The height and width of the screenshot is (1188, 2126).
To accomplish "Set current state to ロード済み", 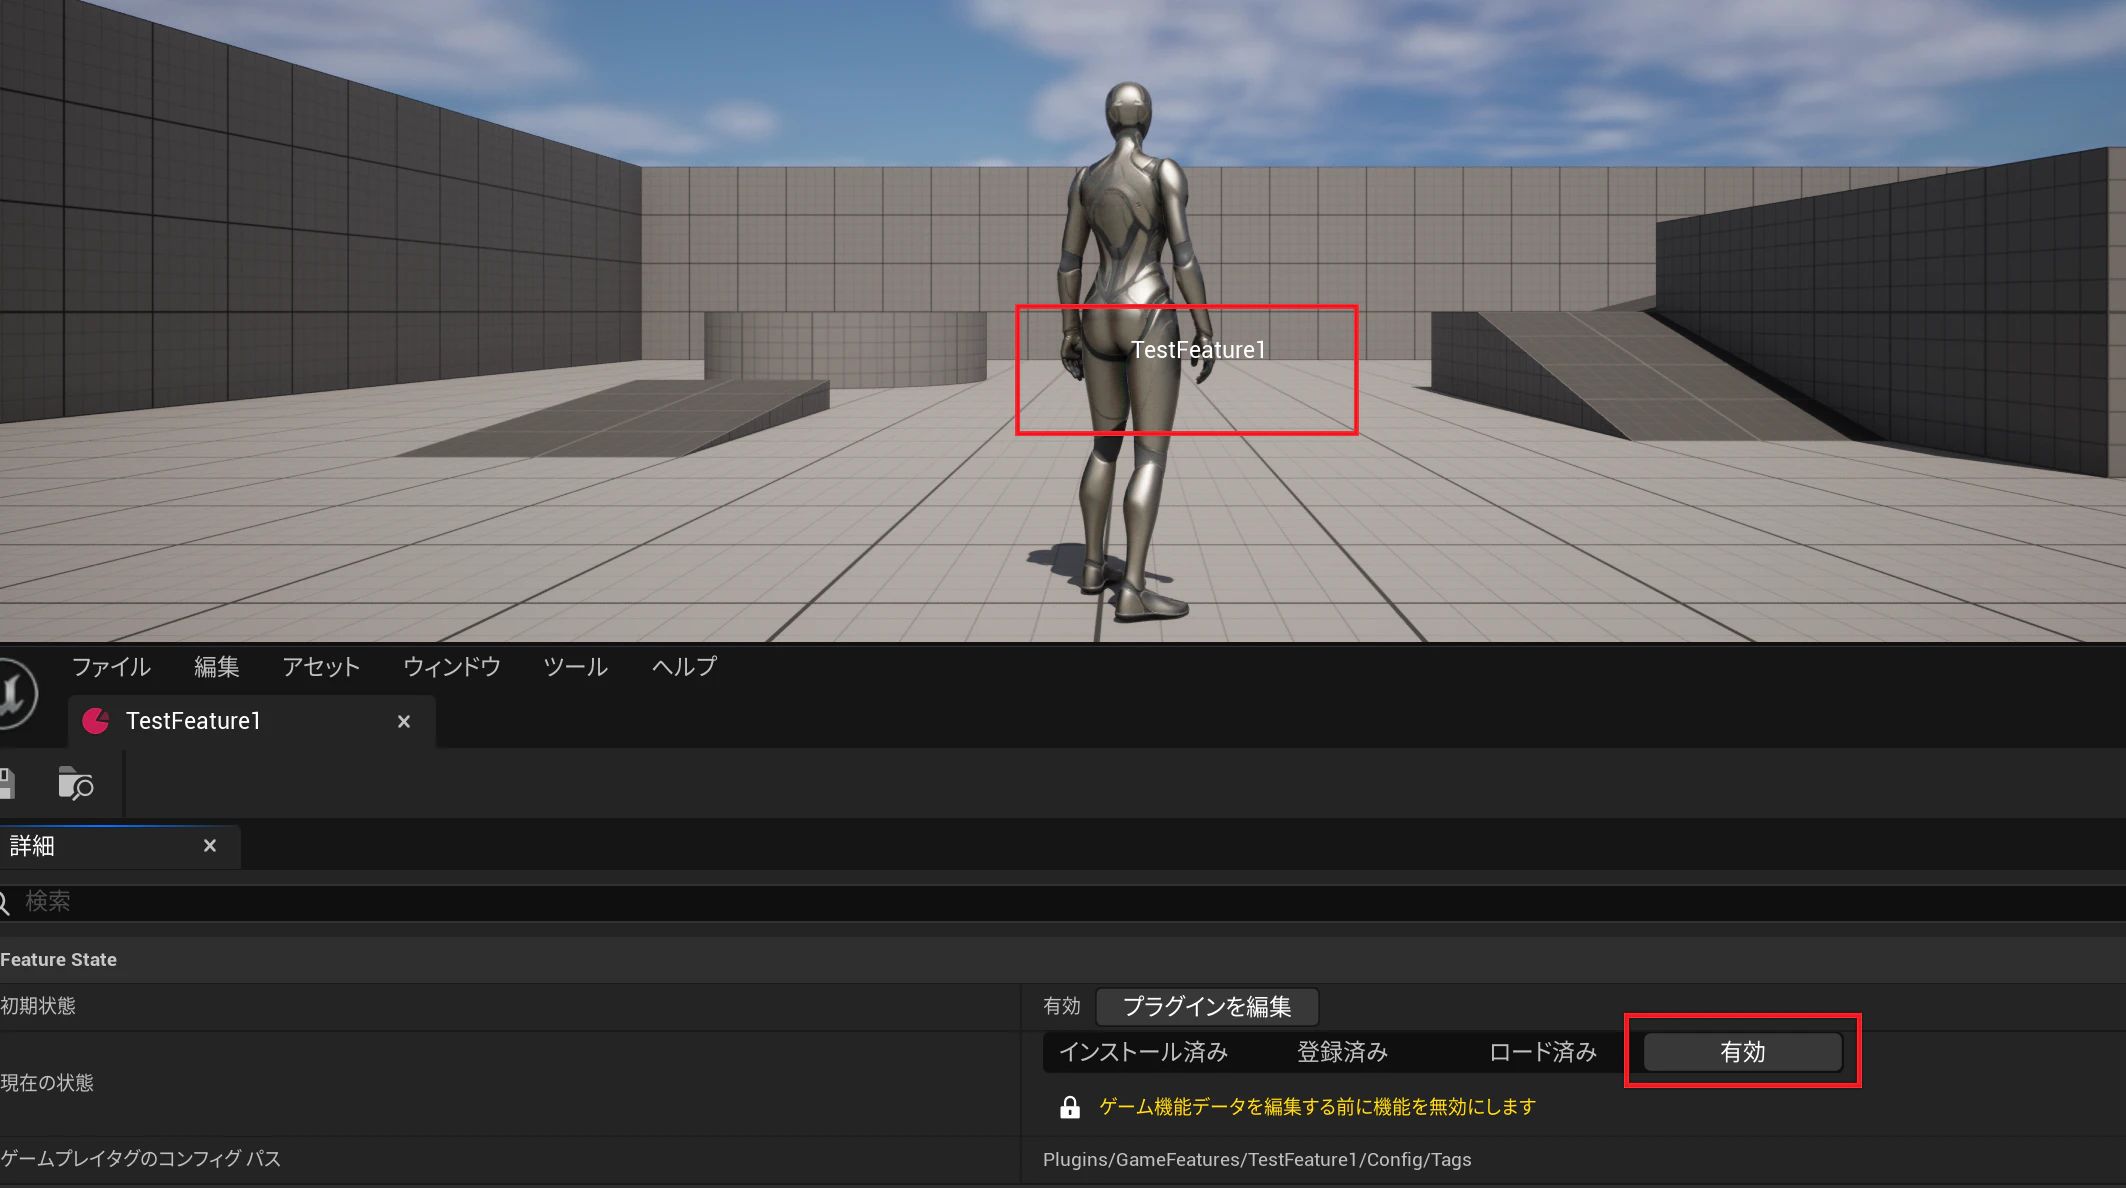I will (x=1543, y=1052).
